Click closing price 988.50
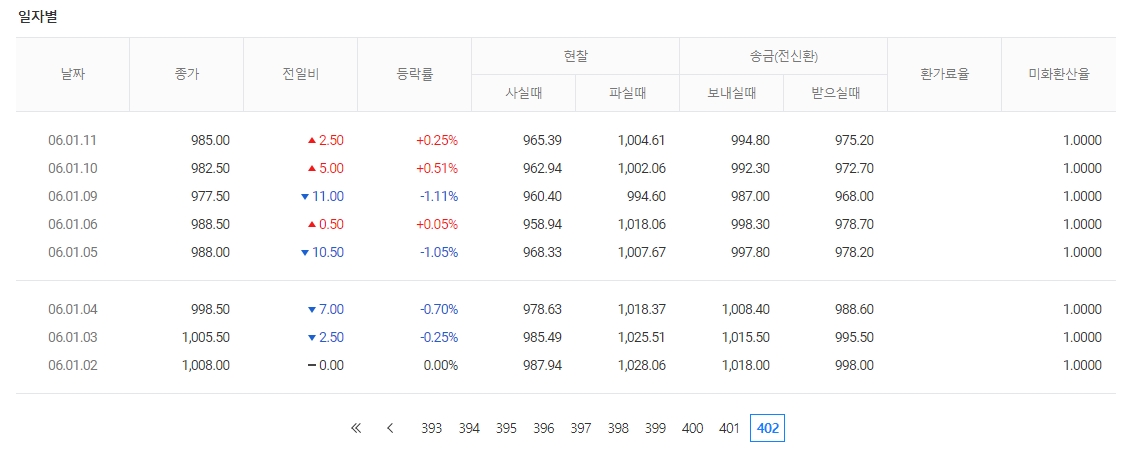1140x456 pixels. point(211,225)
